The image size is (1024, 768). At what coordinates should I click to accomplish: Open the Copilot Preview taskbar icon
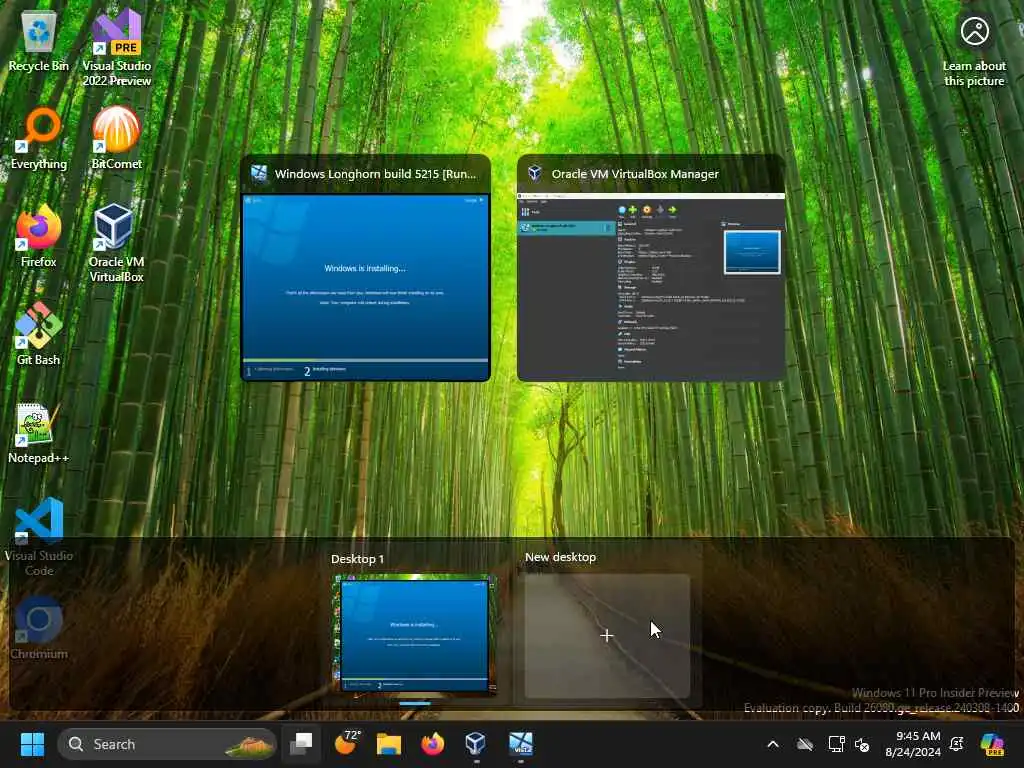tap(992, 744)
